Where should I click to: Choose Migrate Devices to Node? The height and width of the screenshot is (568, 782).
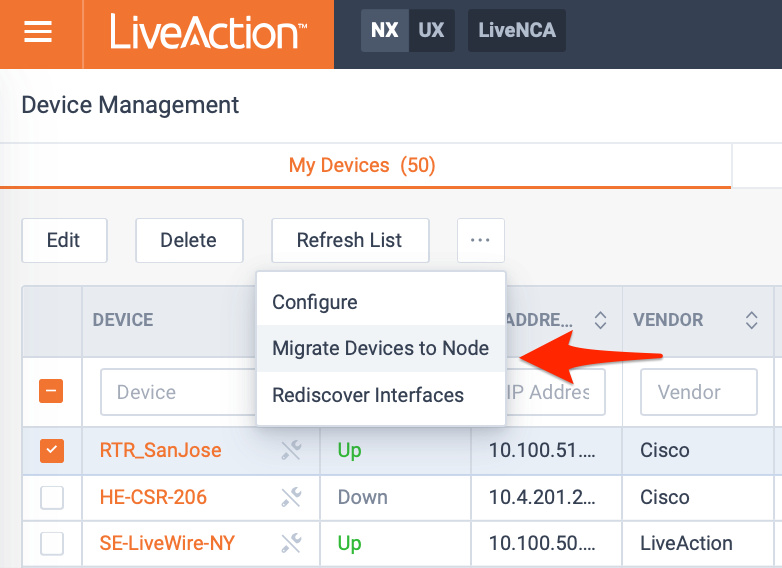tap(381, 348)
